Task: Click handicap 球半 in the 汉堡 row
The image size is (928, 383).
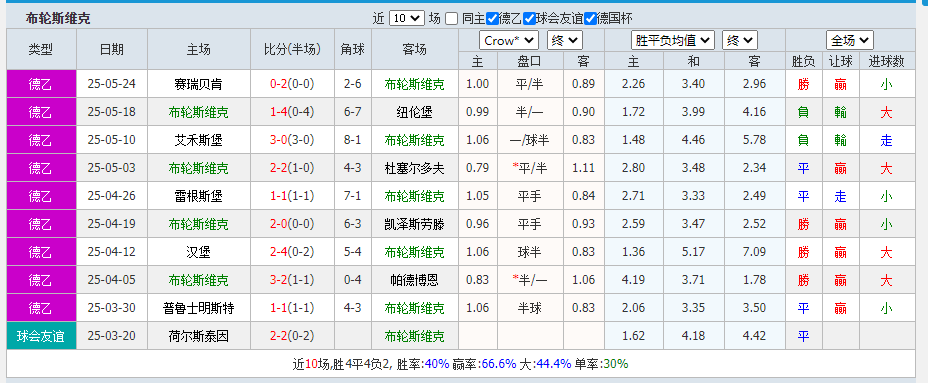Action: 530,252
